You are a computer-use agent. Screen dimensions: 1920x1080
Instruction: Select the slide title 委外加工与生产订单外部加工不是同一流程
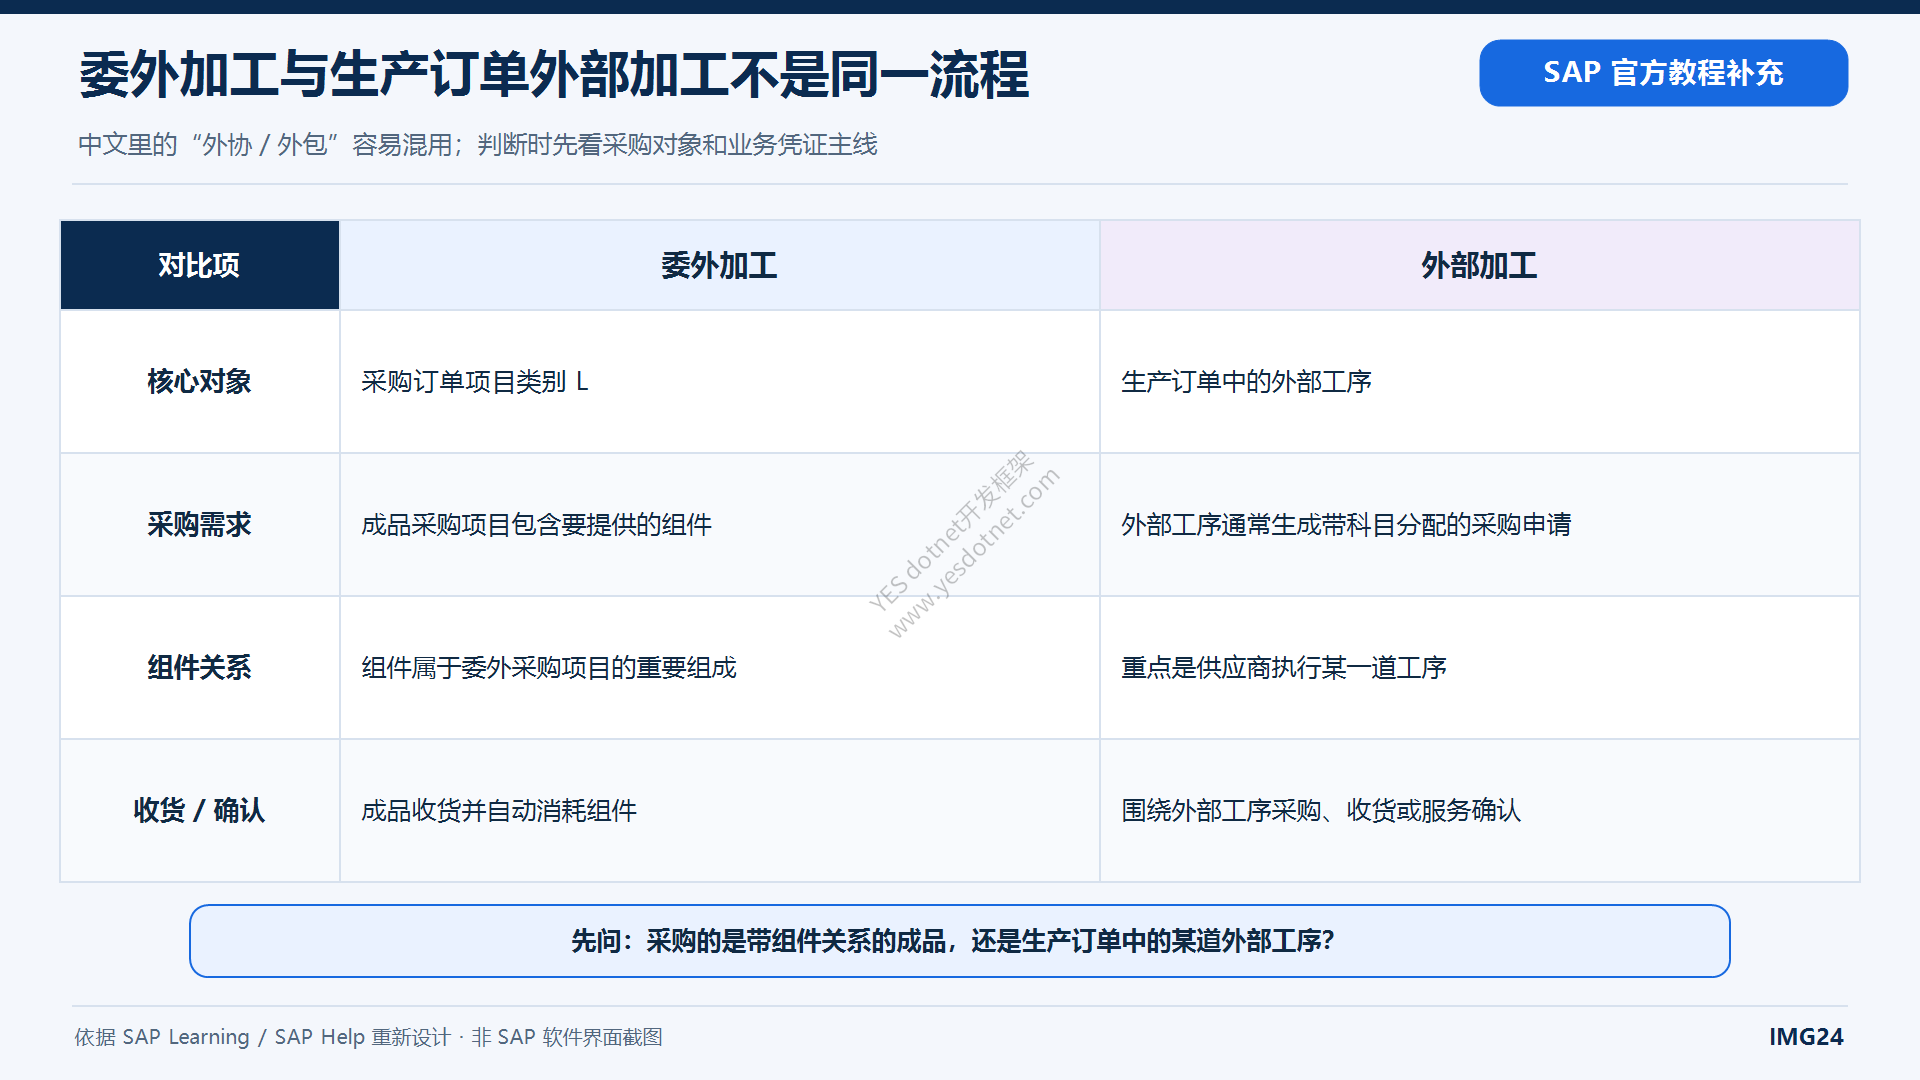click(x=554, y=75)
